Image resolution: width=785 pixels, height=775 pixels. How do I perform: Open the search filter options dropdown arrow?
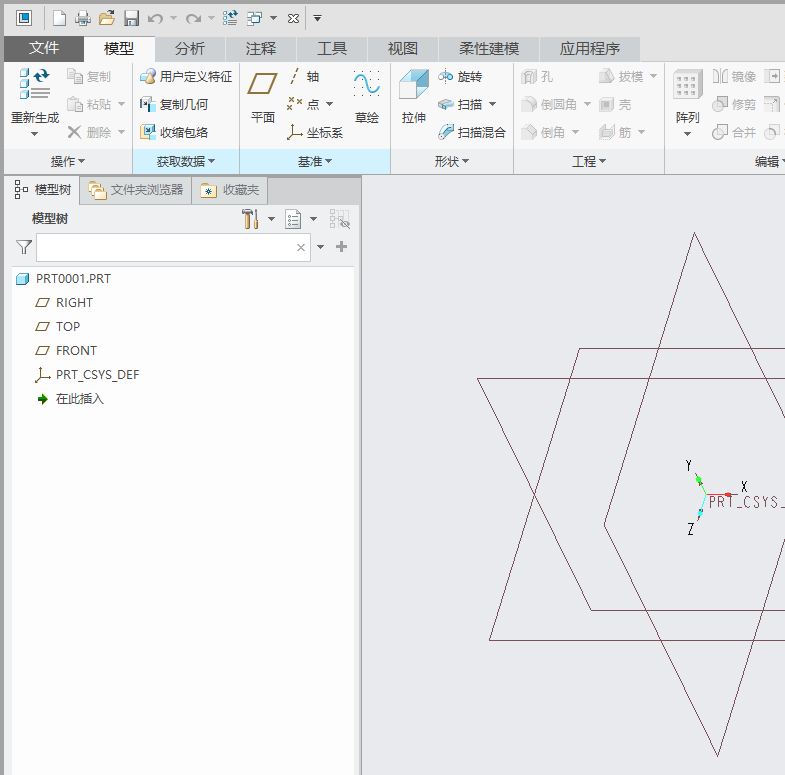click(320, 247)
